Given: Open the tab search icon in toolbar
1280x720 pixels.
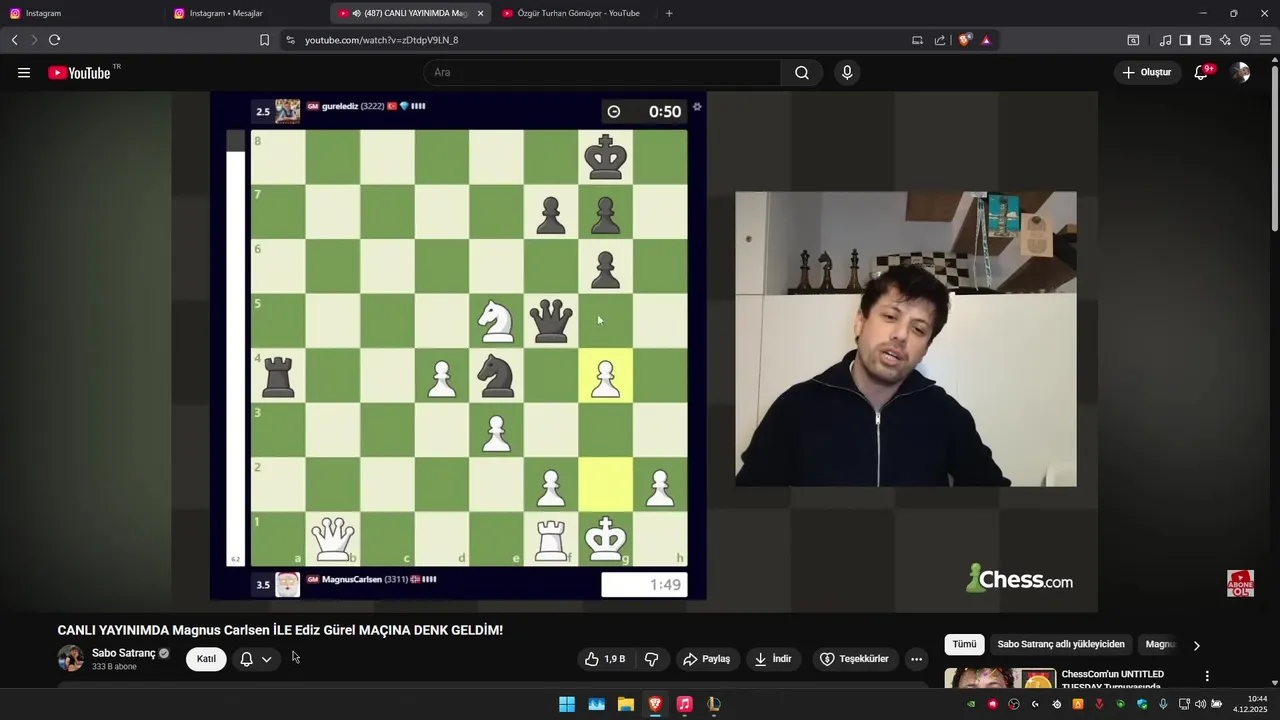Looking at the screenshot, I should 1133,40.
